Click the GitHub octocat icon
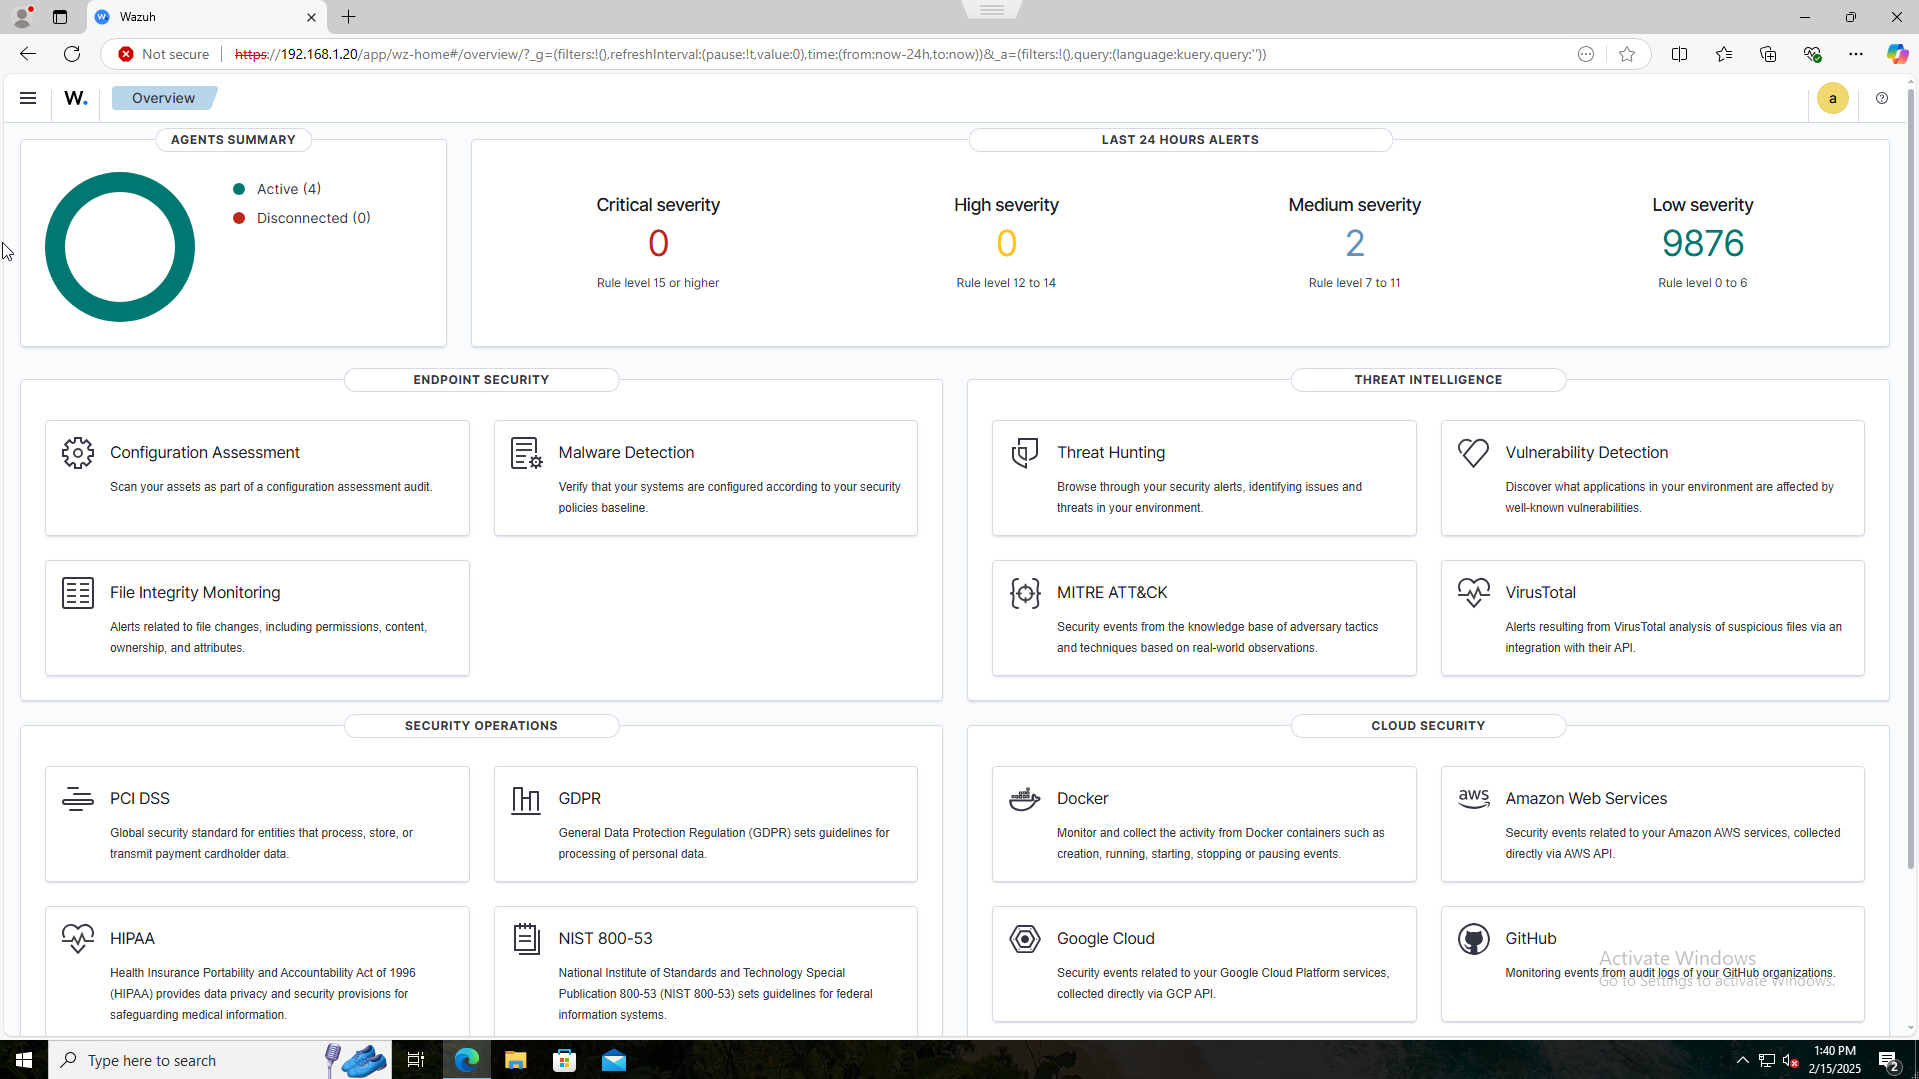Viewport: 1919px width, 1079px height. pos(1473,939)
